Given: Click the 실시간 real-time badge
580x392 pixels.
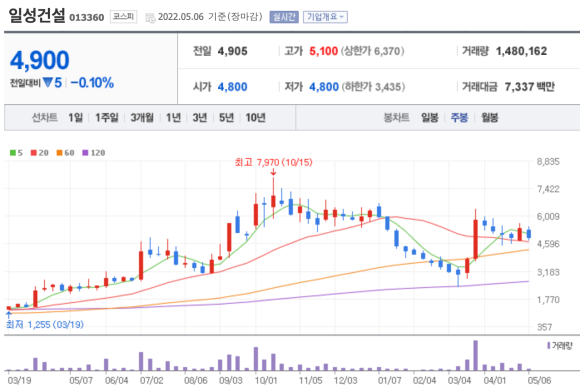Looking at the screenshot, I should [x=284, y=17].
